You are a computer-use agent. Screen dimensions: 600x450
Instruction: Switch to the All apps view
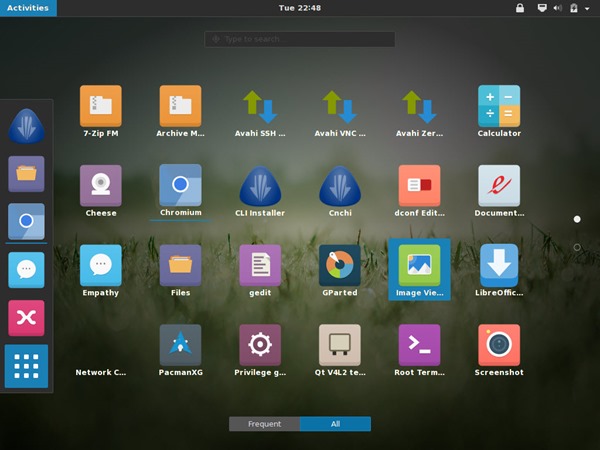(x=336, y=424)
